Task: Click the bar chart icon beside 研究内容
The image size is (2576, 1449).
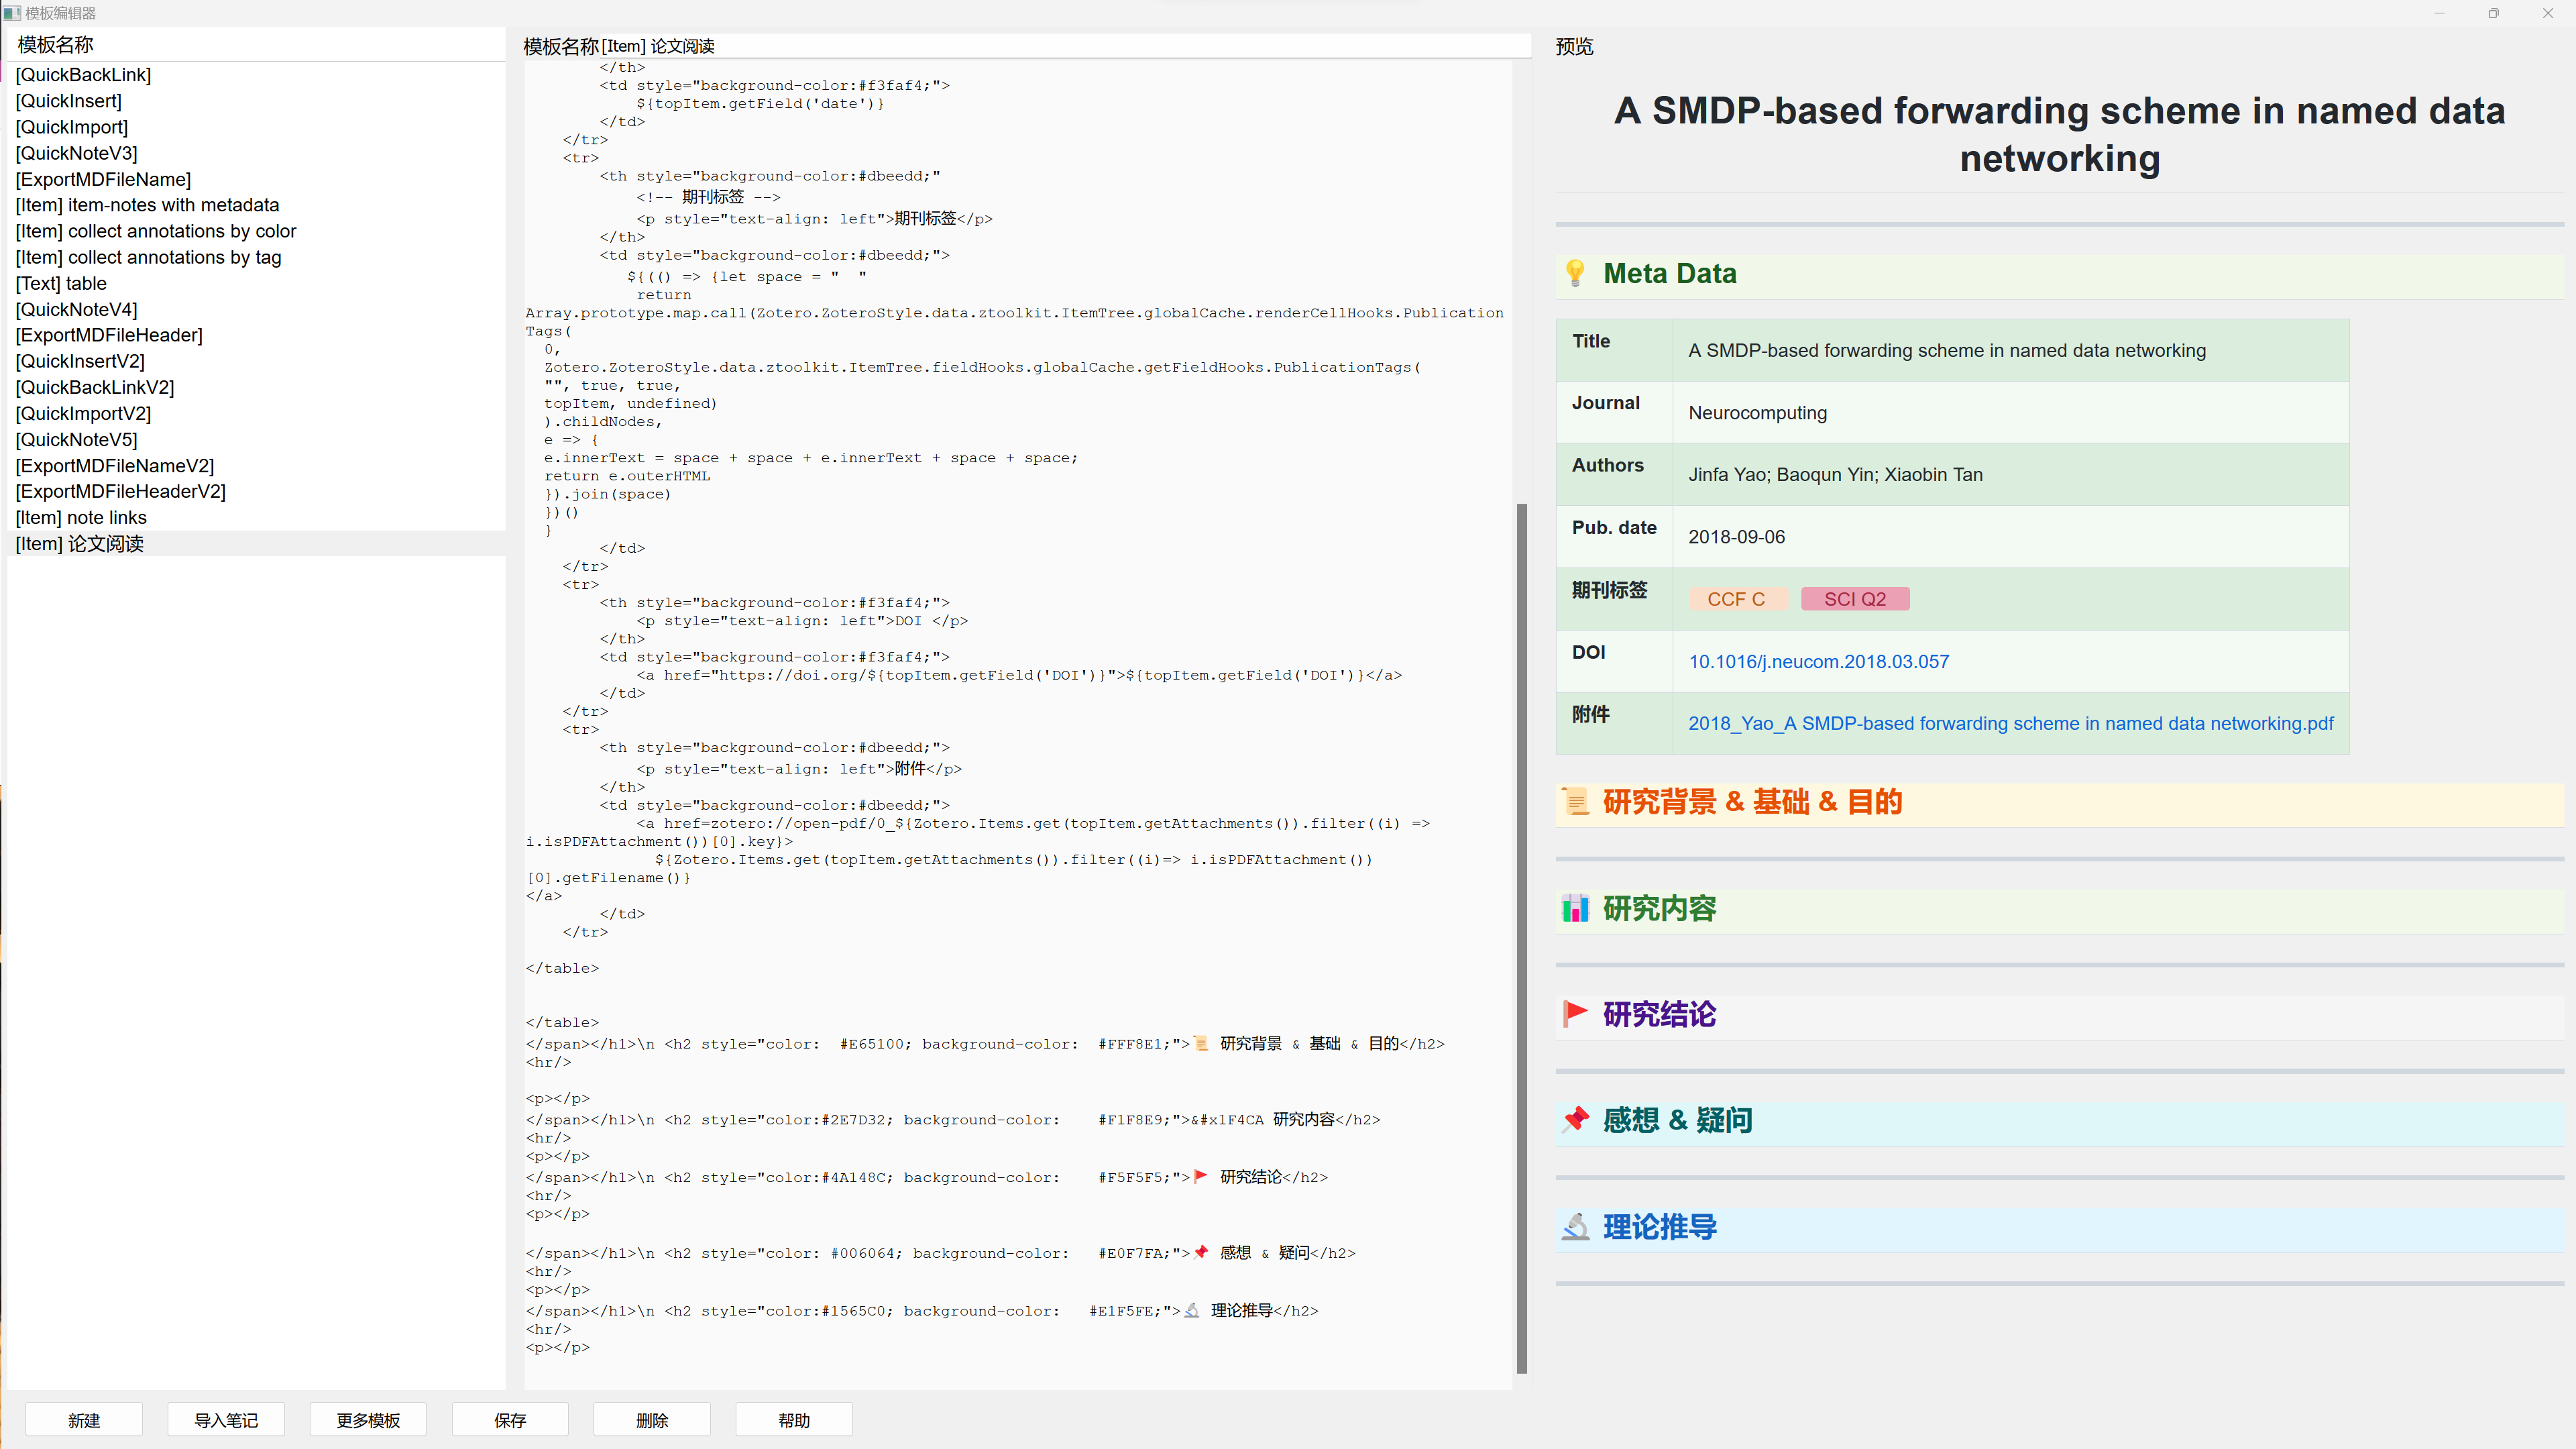Action: click(x=1576, y=908)
